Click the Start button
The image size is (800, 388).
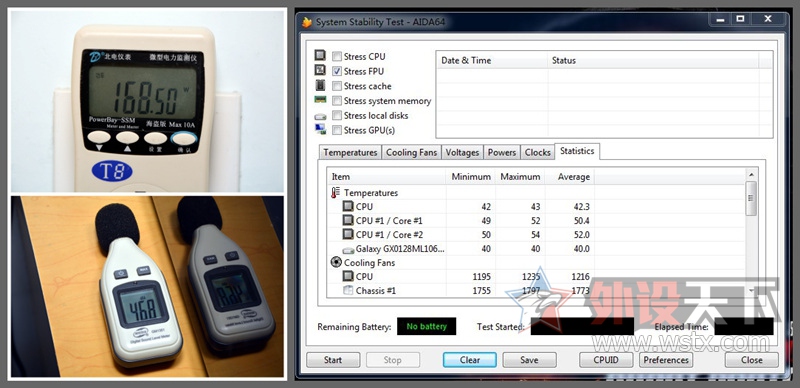pos(333,360)
